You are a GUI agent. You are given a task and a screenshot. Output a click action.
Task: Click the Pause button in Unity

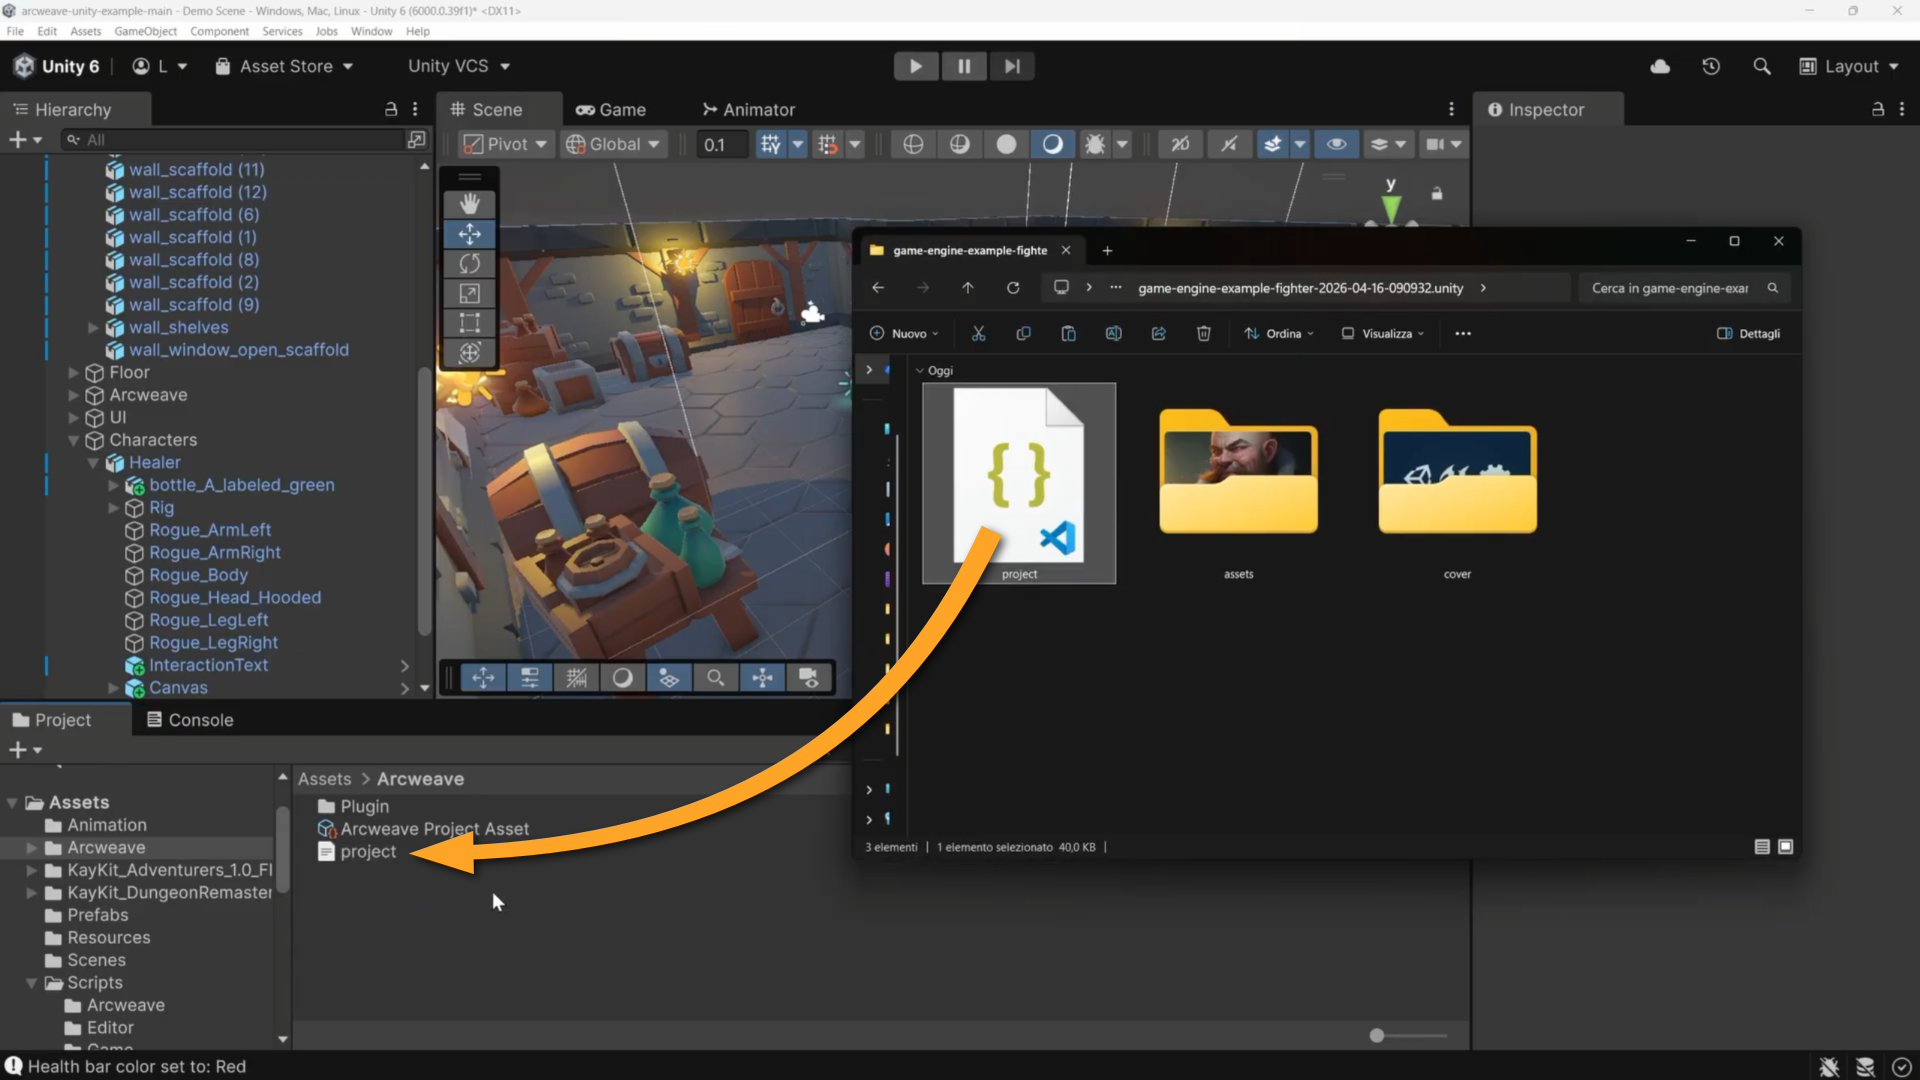[x=964, y=66]
